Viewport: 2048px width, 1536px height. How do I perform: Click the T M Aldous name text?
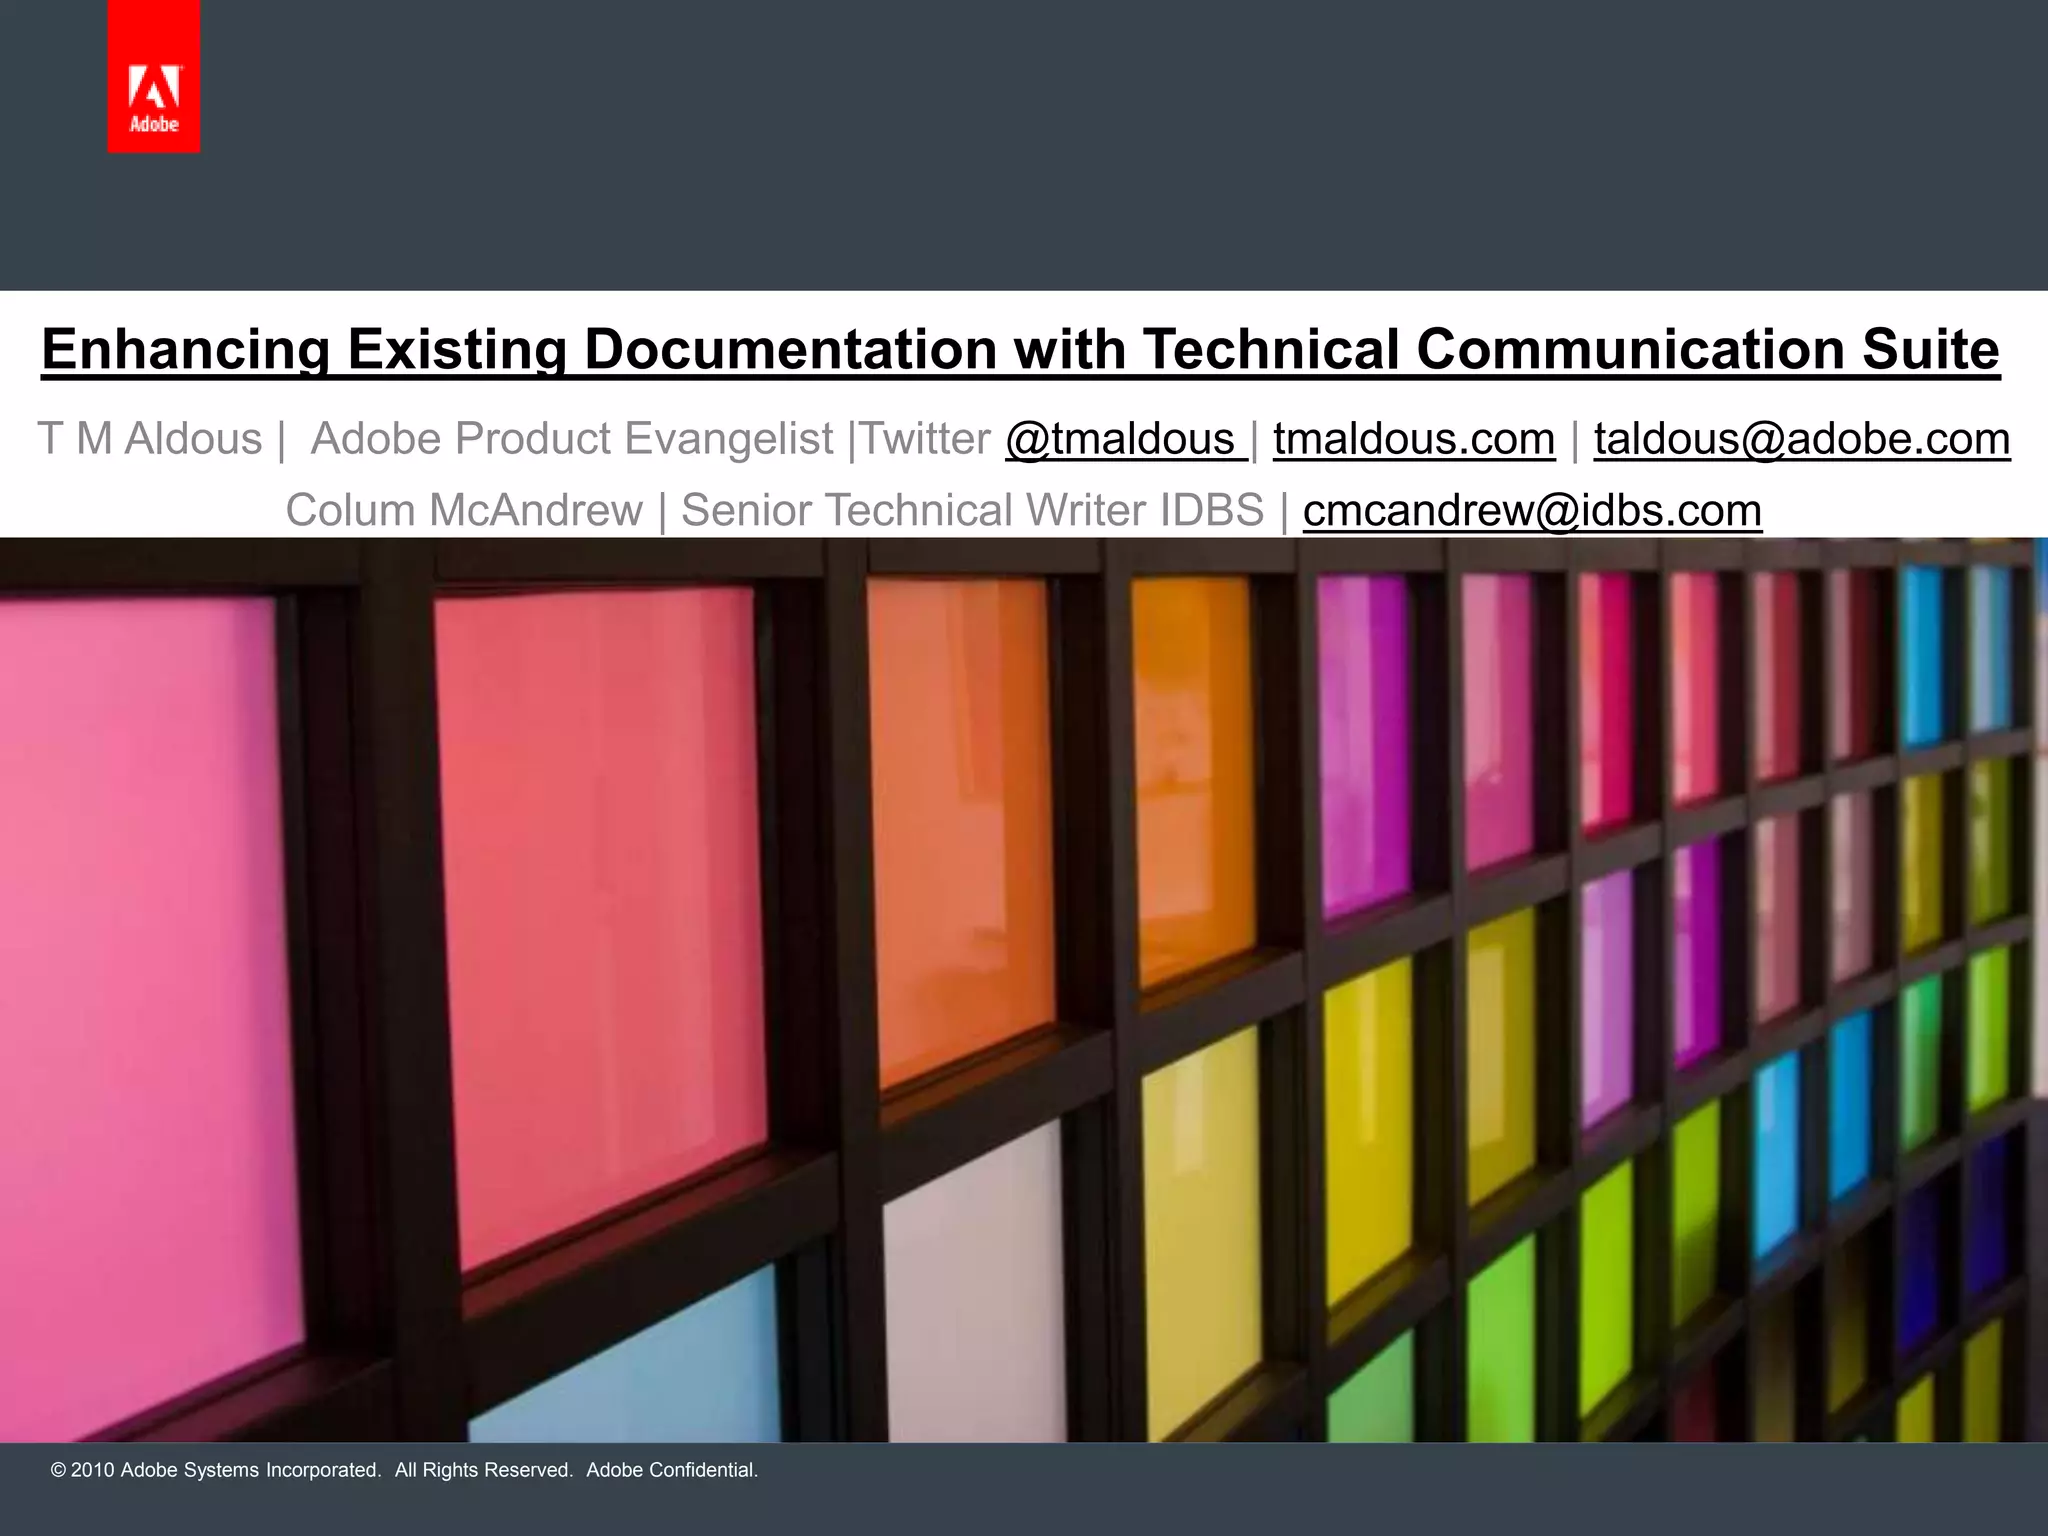click(150, 439)
